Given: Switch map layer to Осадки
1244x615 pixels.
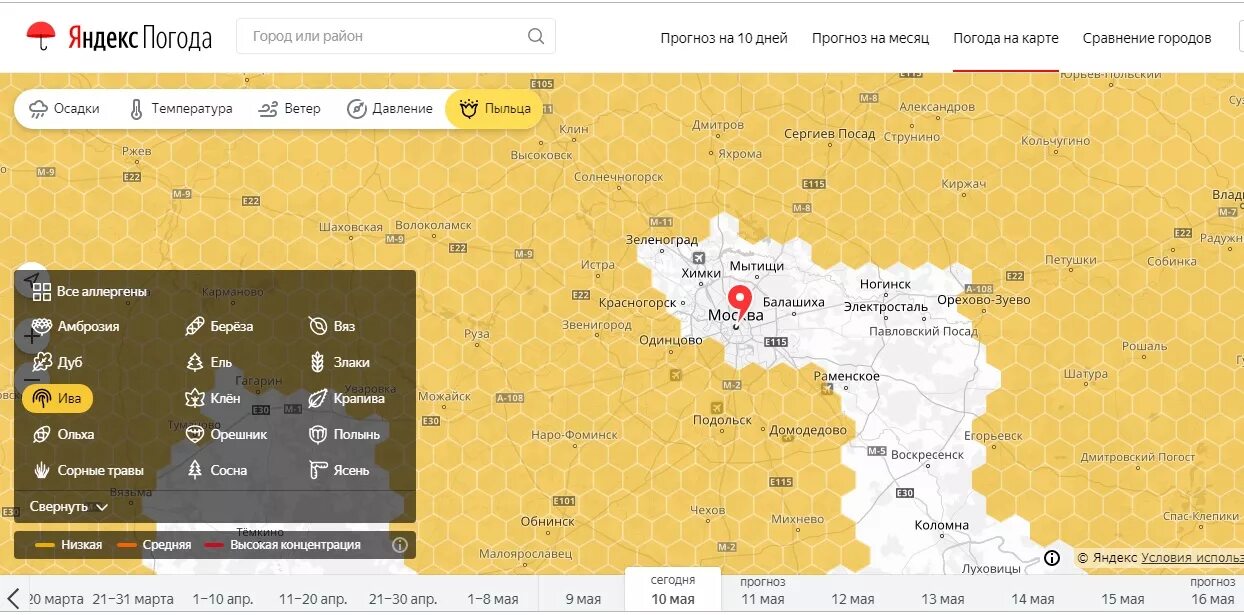Looking at the screenshot, I should tap(65, 108).
